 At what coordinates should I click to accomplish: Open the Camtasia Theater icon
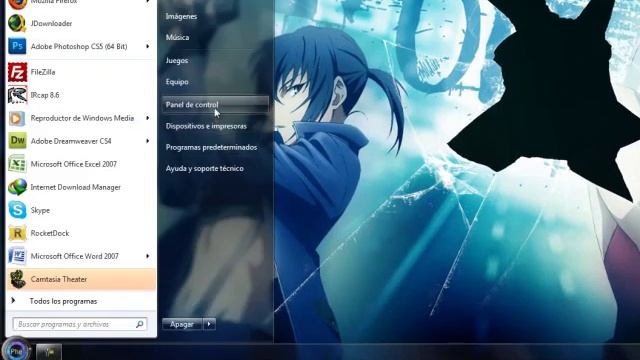pyautogui.click(x=17, y=279)
